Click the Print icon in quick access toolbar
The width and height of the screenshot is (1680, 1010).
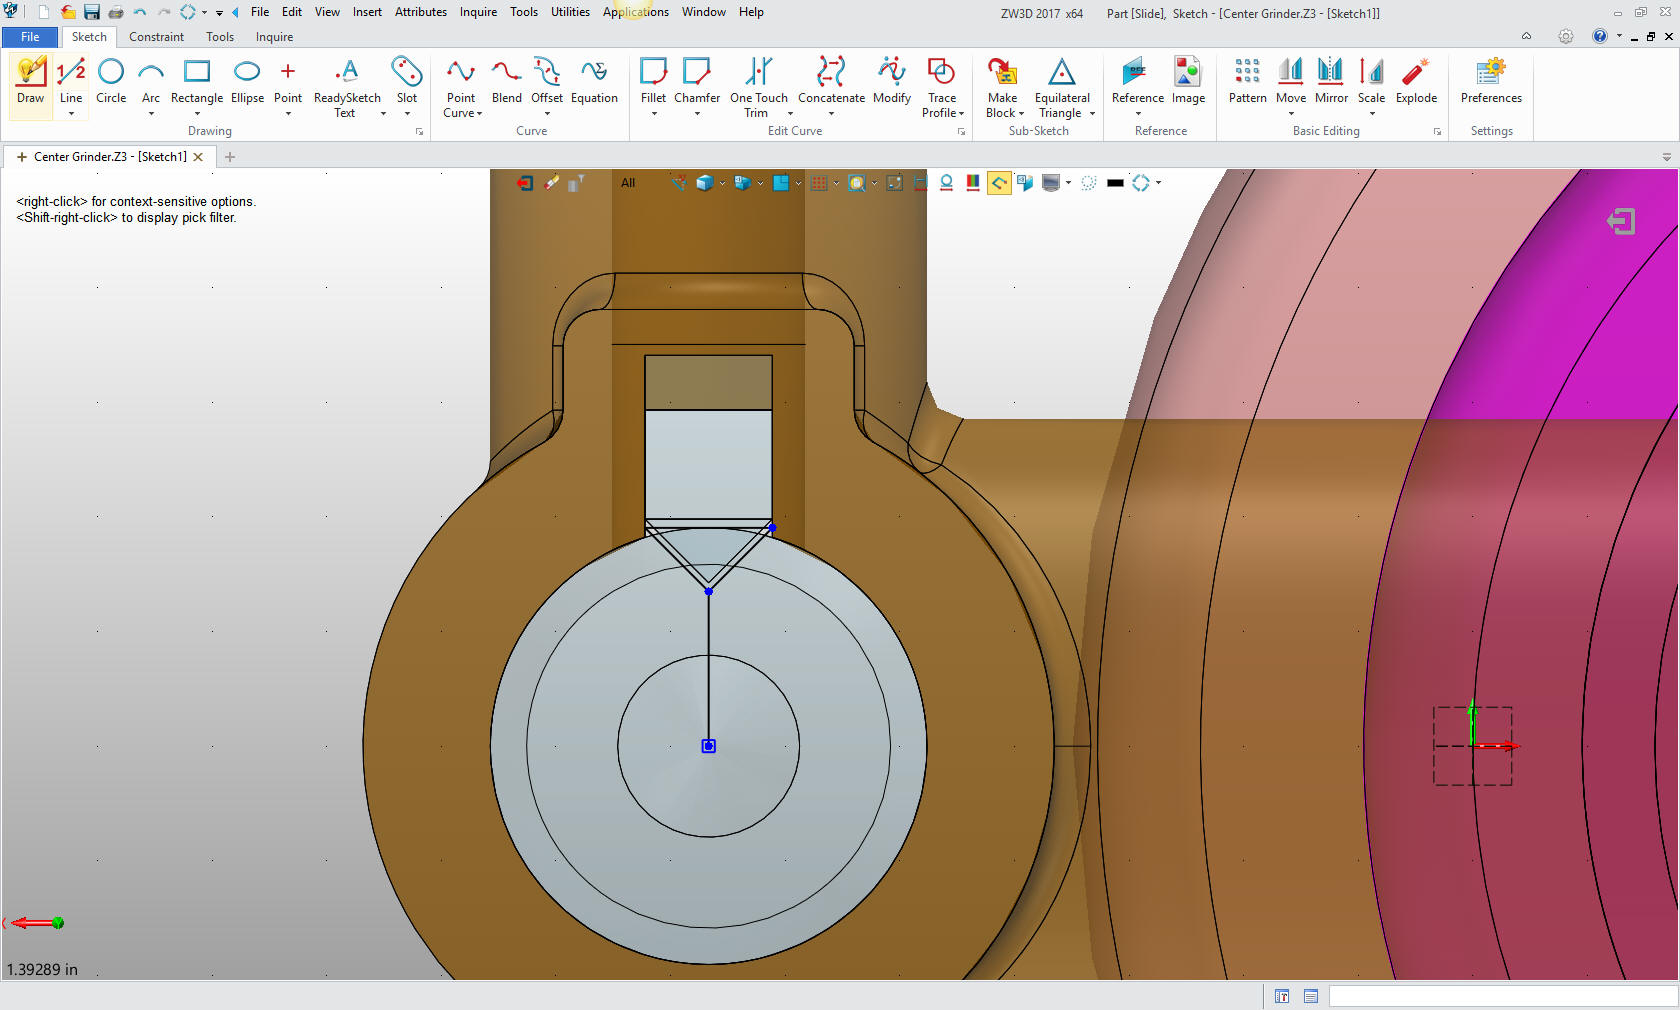pyautogui.click(x=116, y=12)
